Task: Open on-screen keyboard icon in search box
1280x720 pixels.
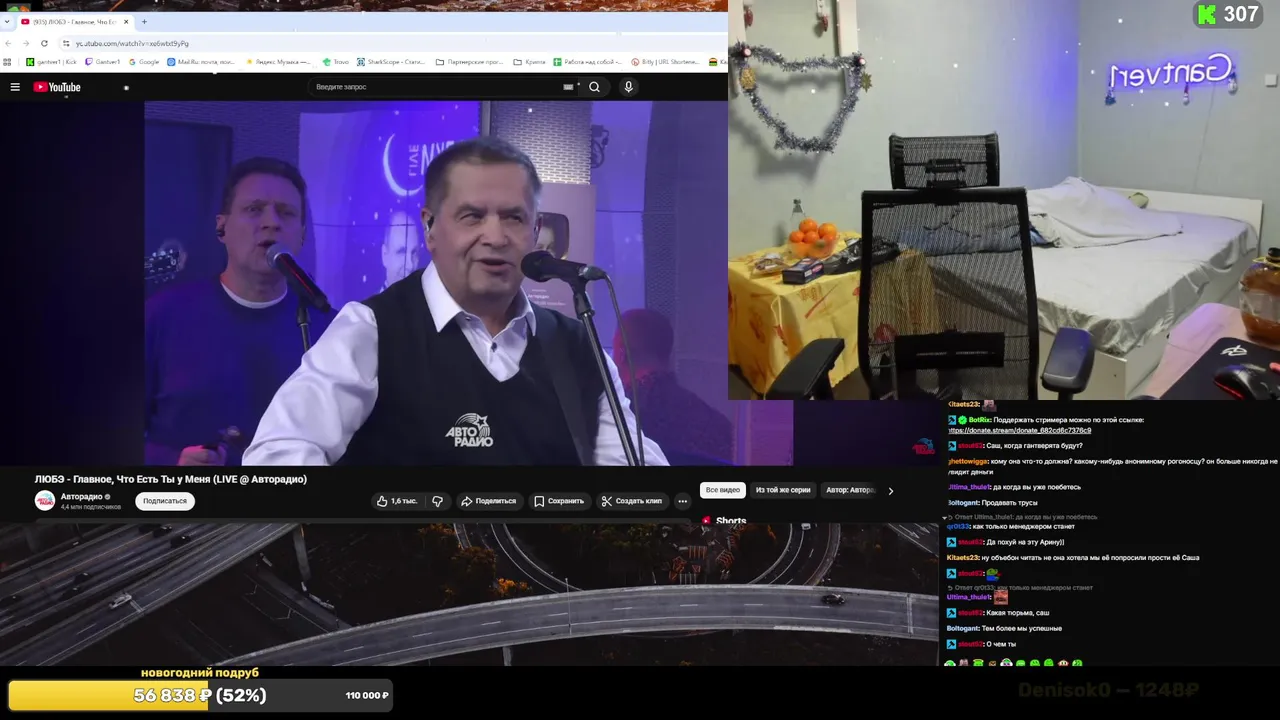Action: click(568, 87)
